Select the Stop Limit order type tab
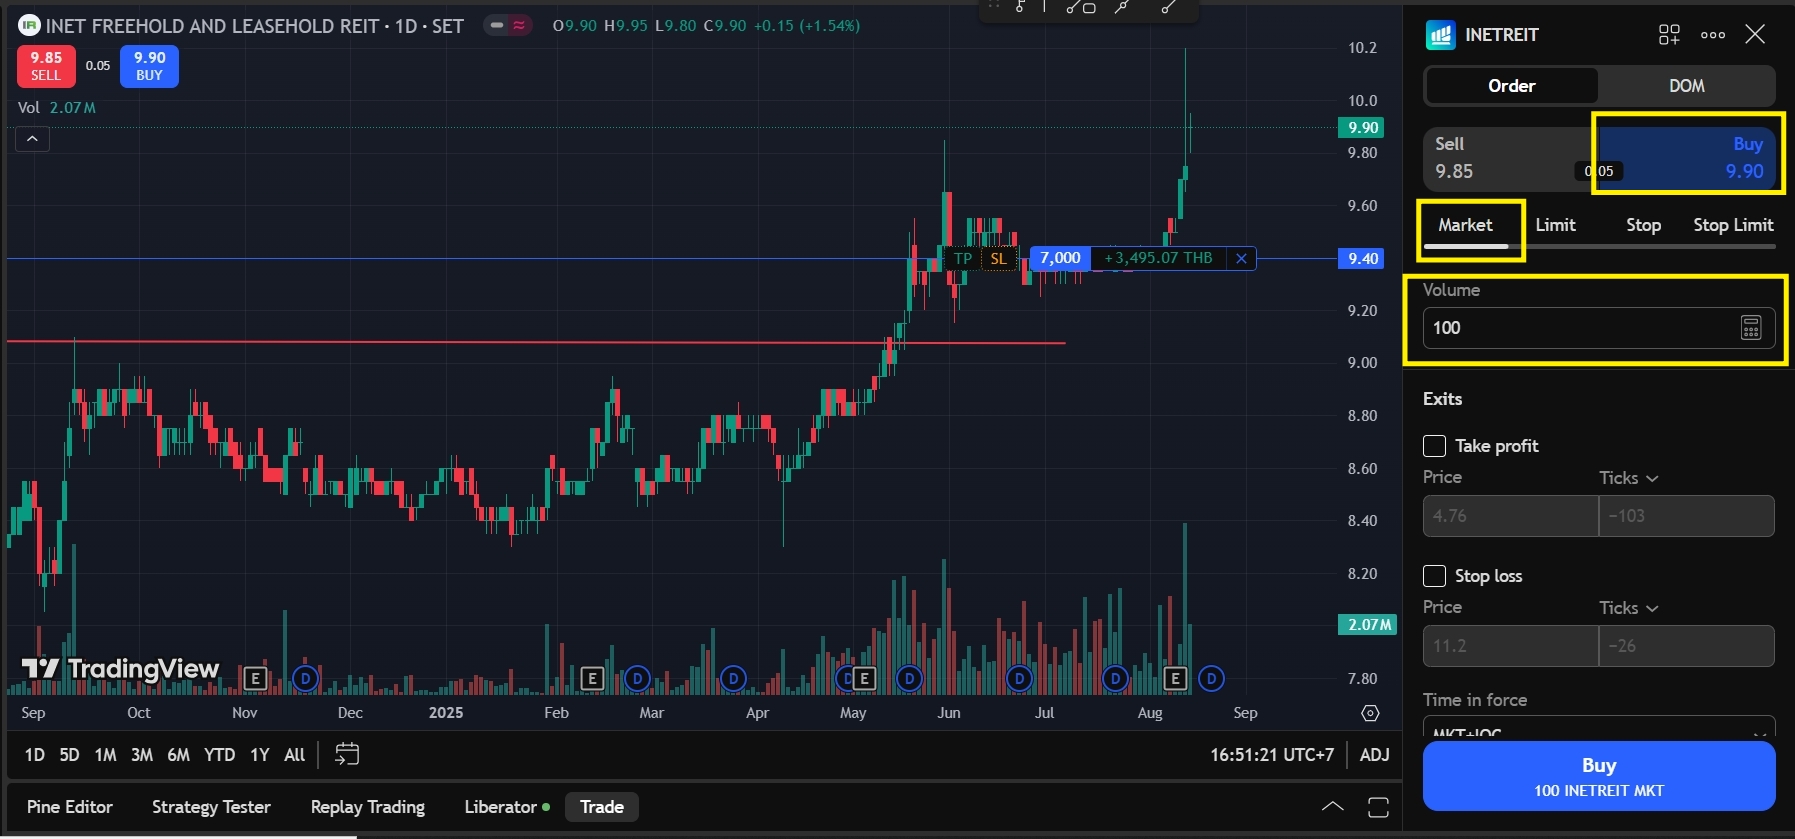The width and height of the screenshot is (1795, 839). coord(1733,226)
